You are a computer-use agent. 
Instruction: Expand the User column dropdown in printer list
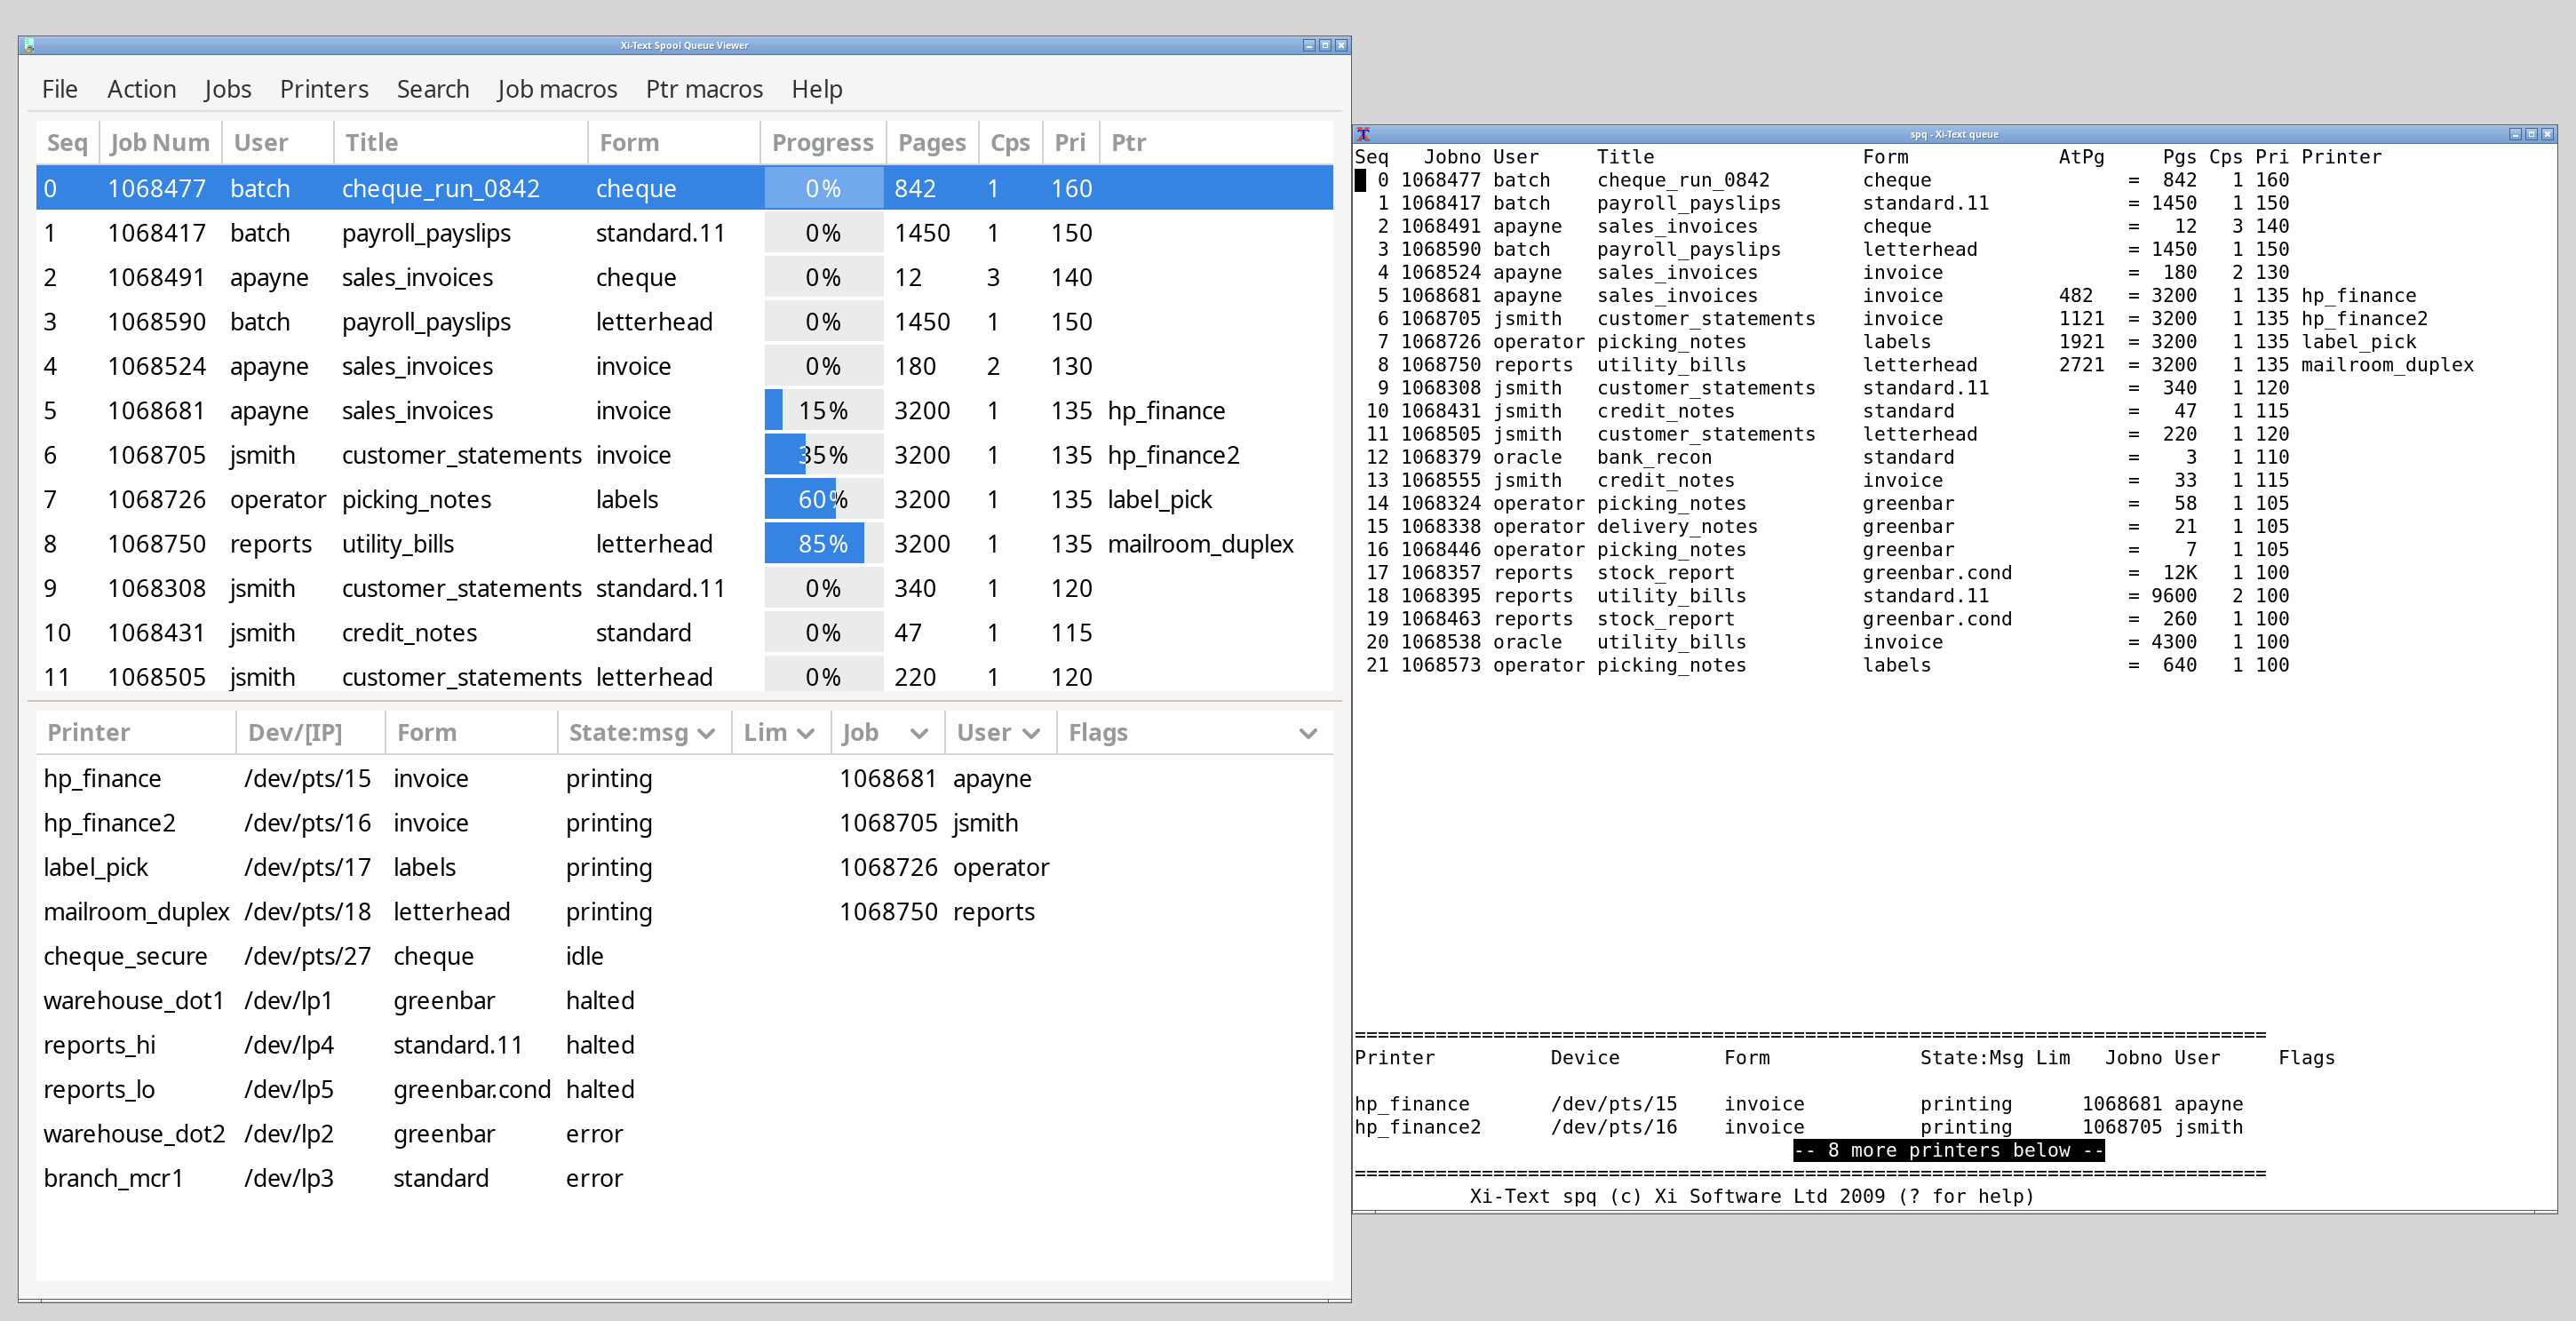pos(1031,733)
